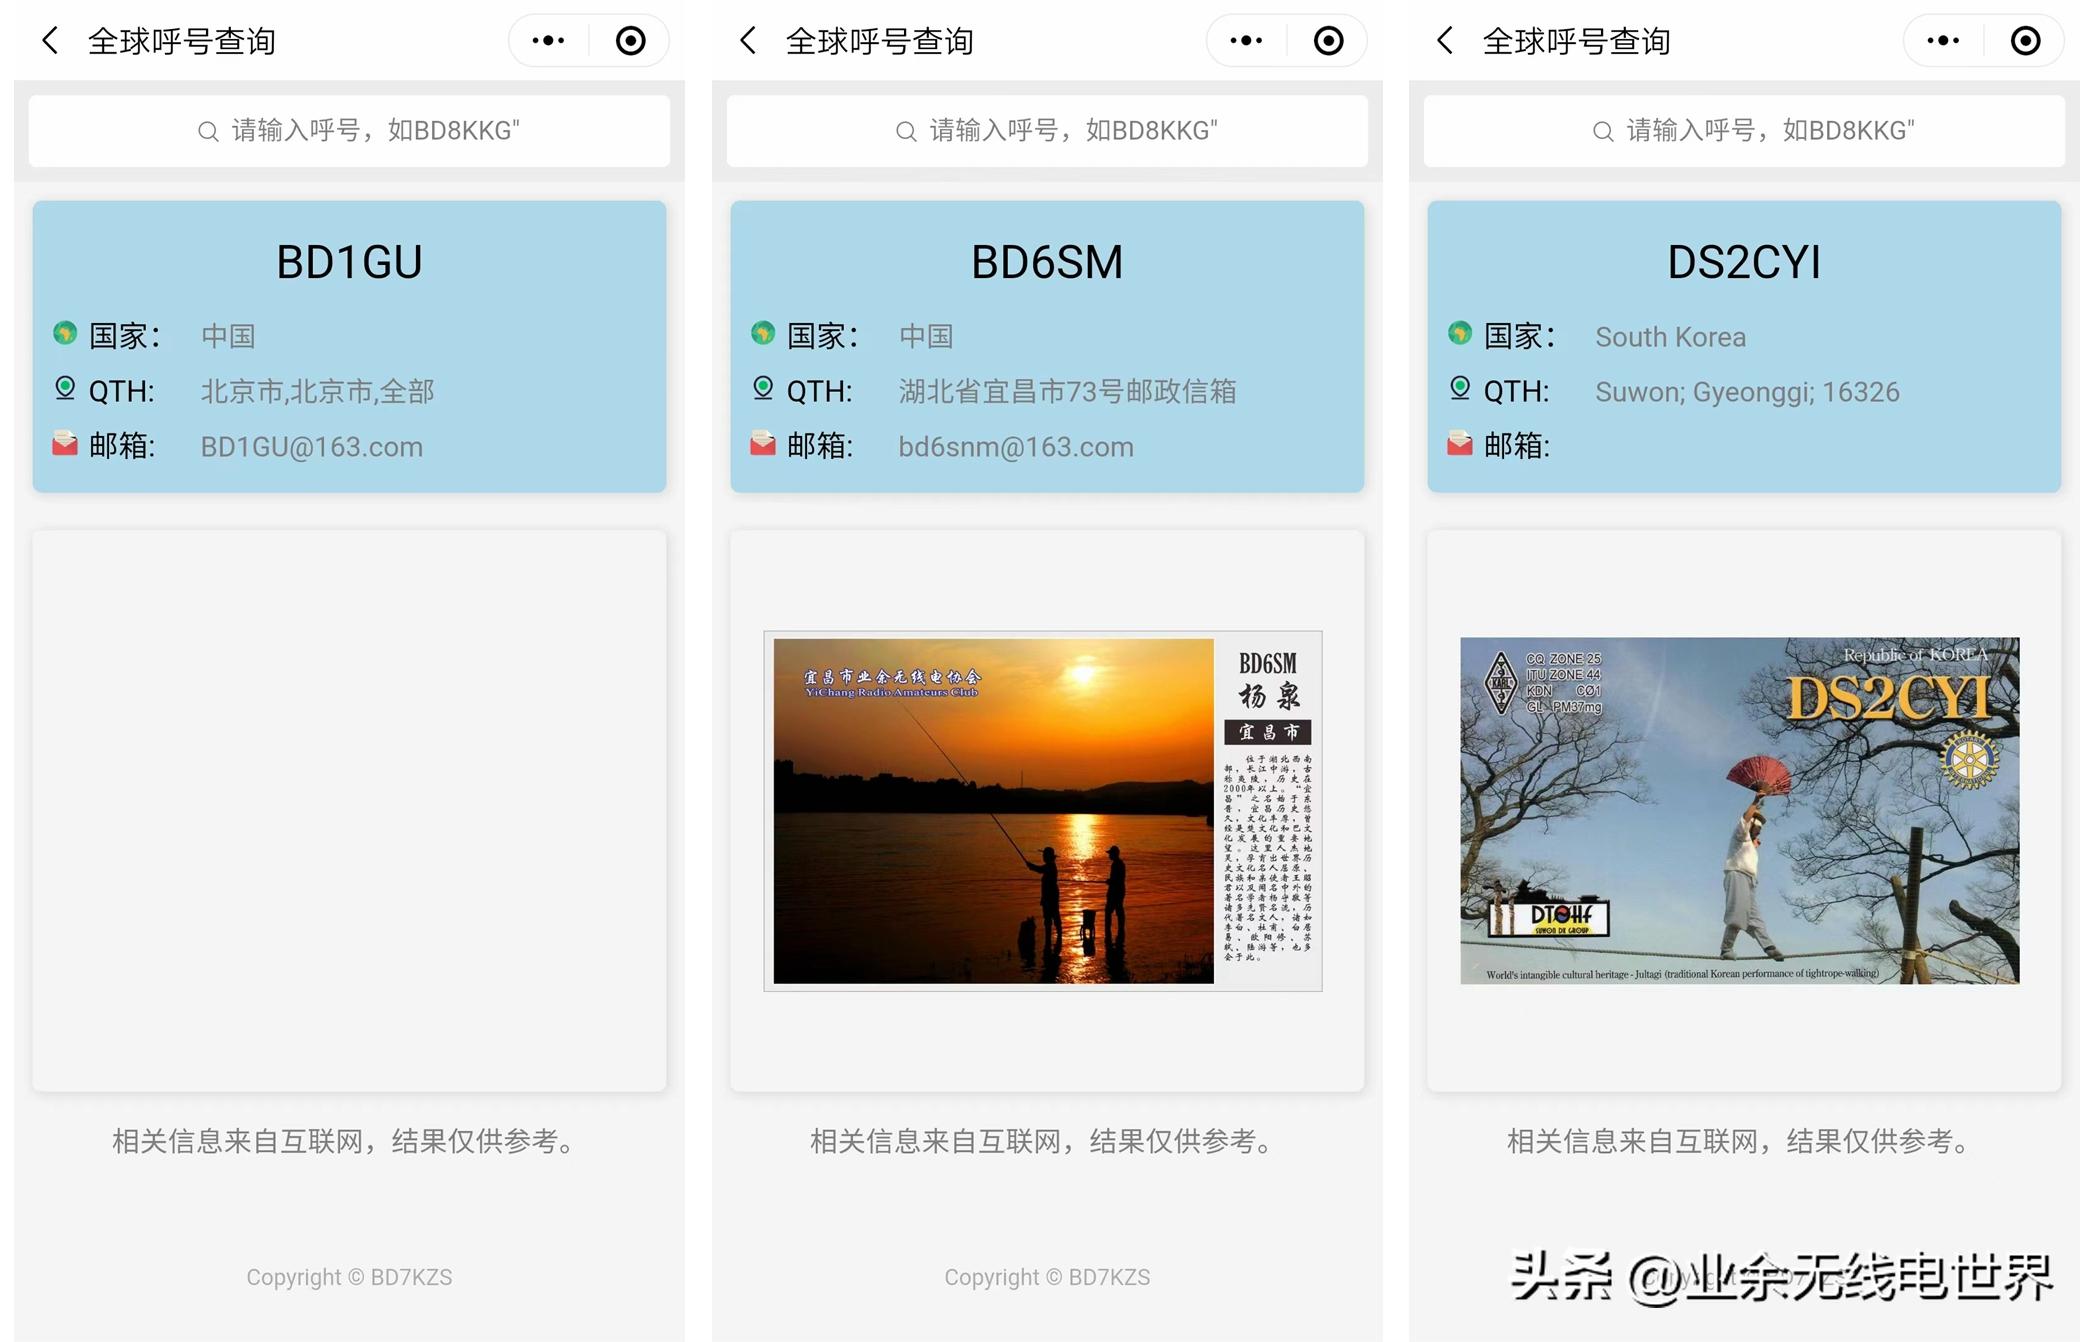This screenshot has width=2093, height=1342.
Task: Click the magnifier icon in the DS2CYI search bar
Action: click(x=1601, y=131)
